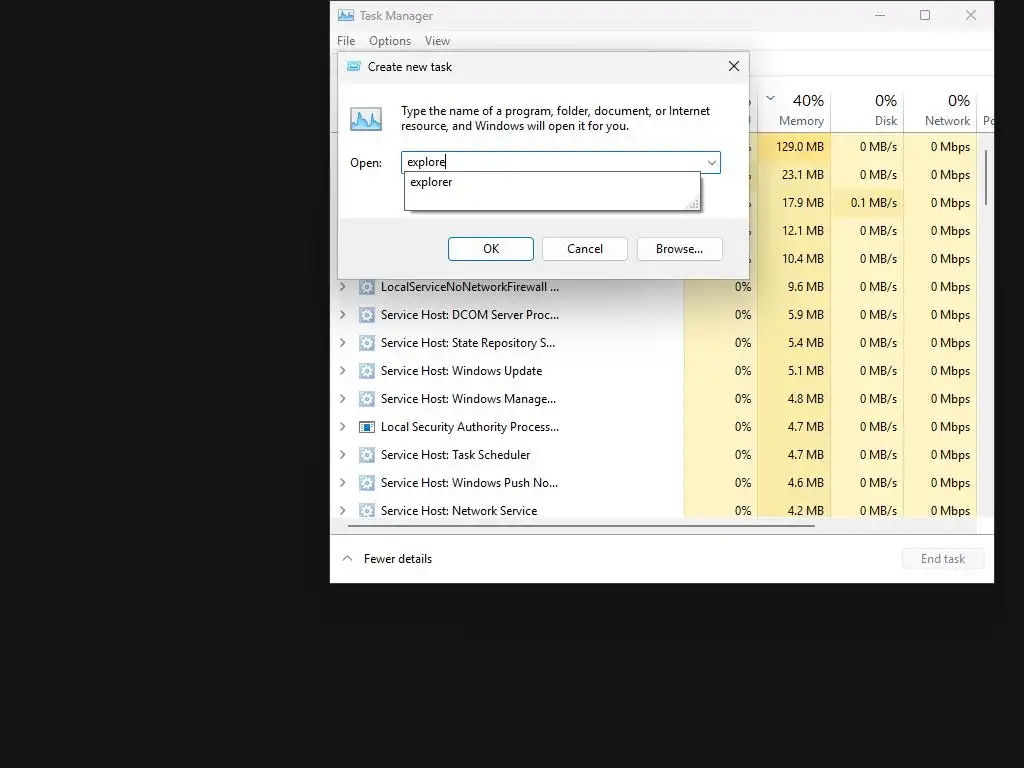
Task: Confirm the new task with OK
Action: (490, 249)
